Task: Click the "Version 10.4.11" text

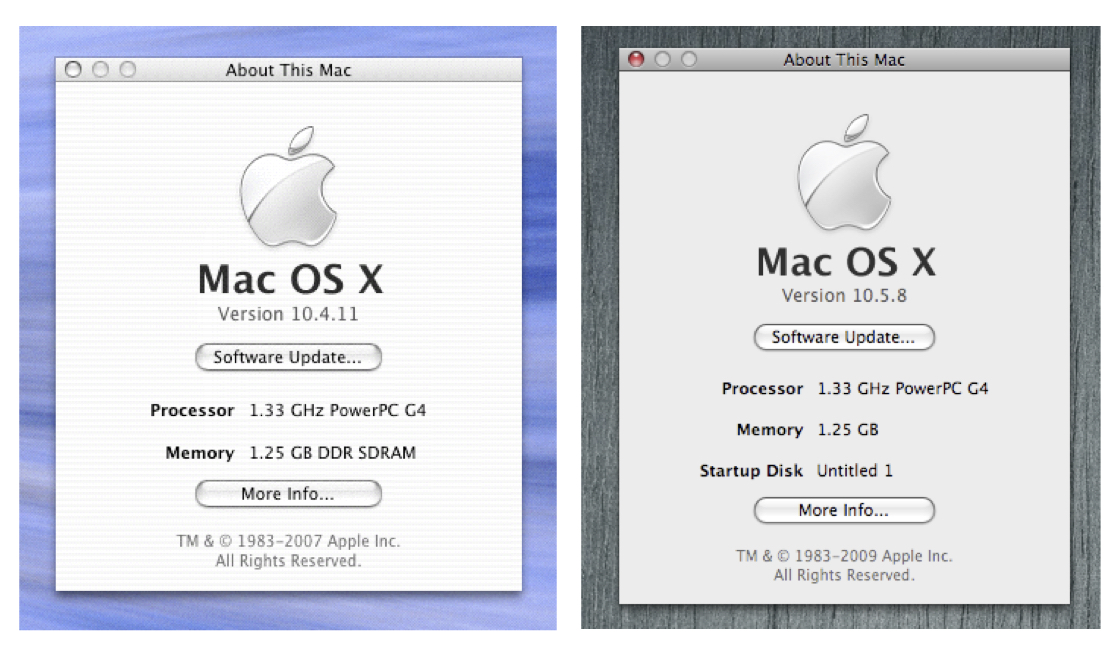Action: click(288, 314)
